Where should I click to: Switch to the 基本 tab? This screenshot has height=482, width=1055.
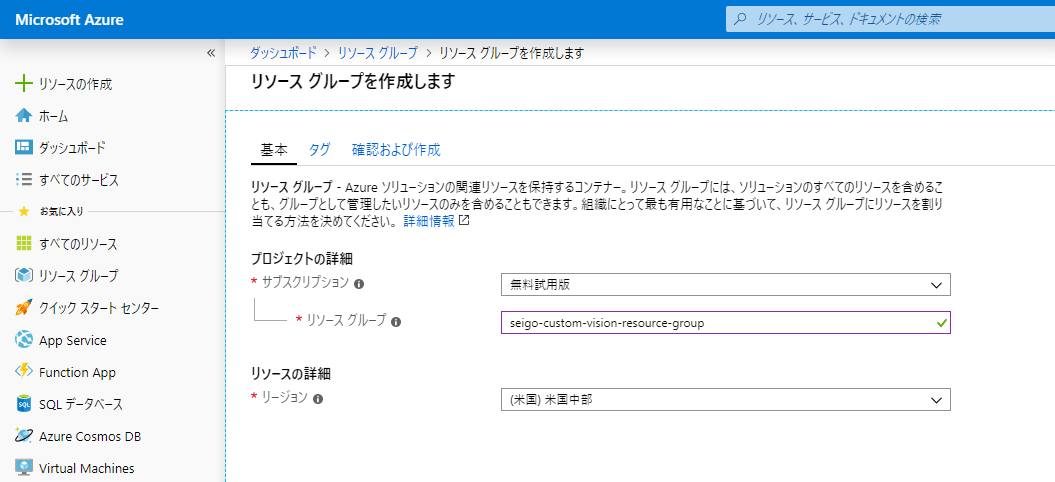[274, 150]
